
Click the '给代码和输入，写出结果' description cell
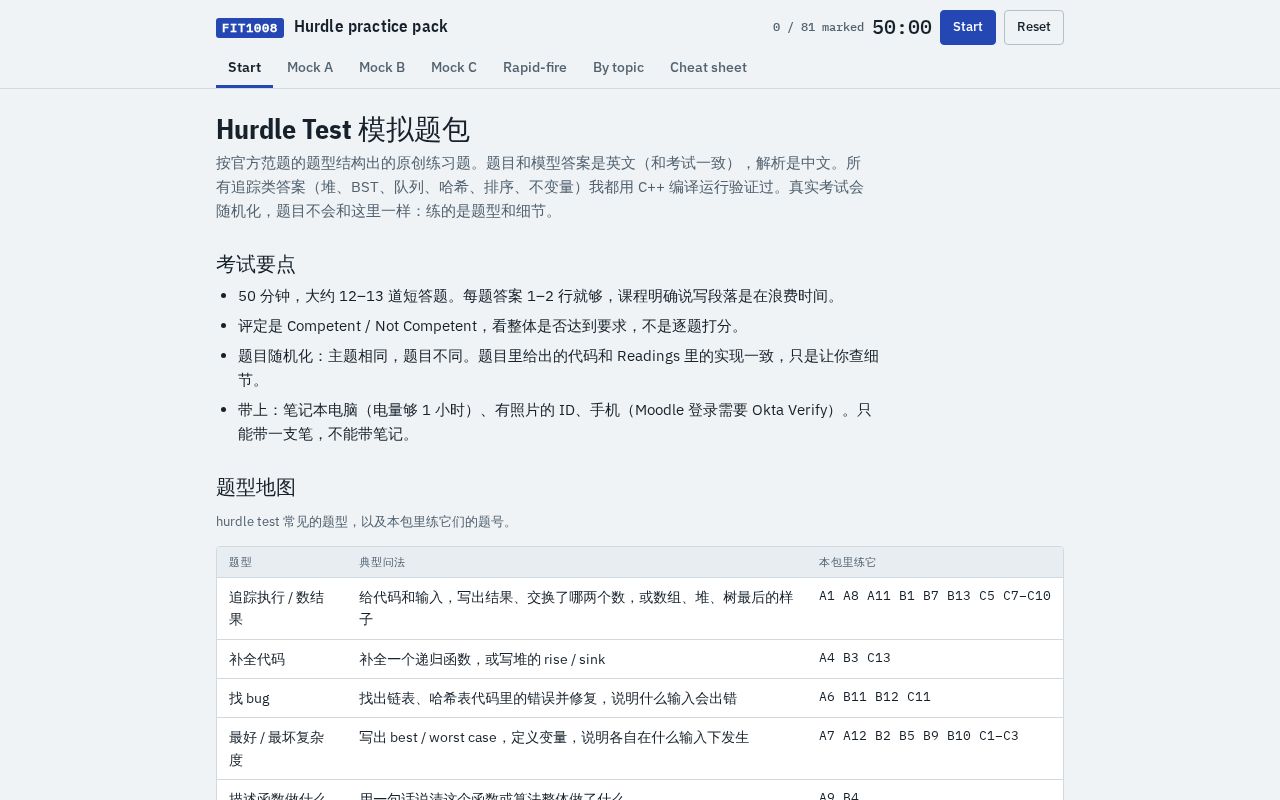(x=577, y=608)
